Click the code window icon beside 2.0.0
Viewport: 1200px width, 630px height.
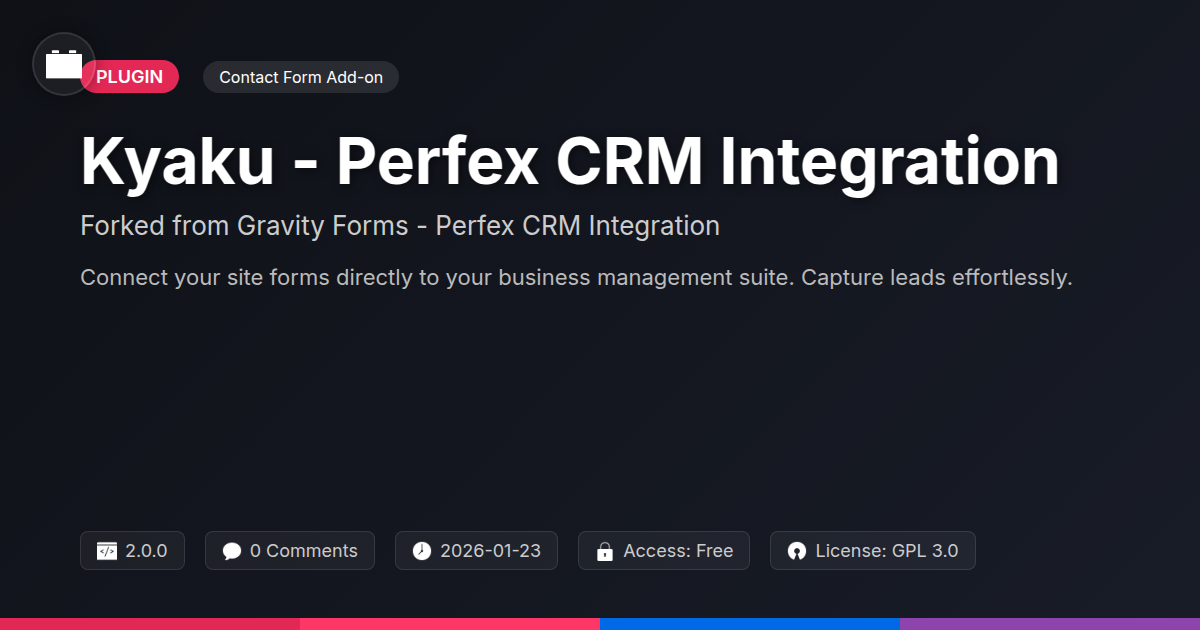click(106, 551)
